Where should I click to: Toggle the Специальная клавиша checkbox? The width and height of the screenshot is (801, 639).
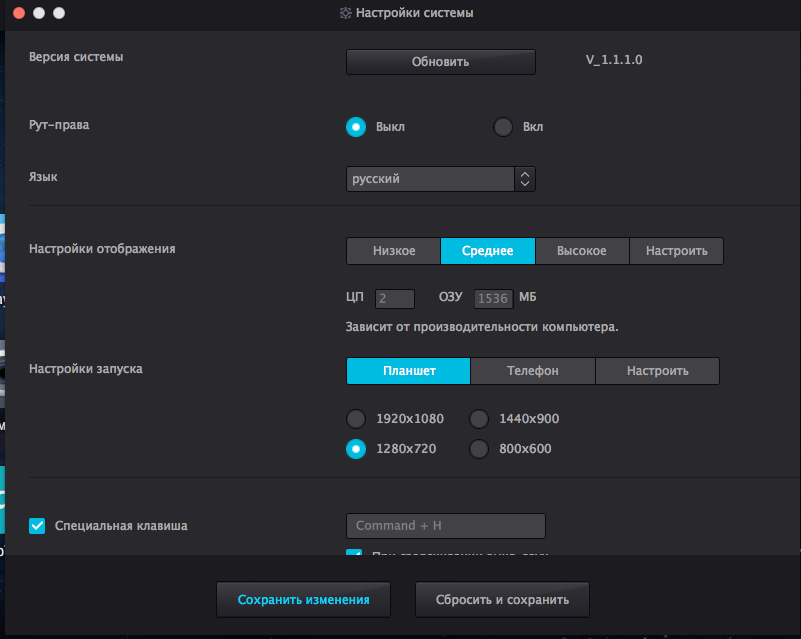(x=38, y=525)
